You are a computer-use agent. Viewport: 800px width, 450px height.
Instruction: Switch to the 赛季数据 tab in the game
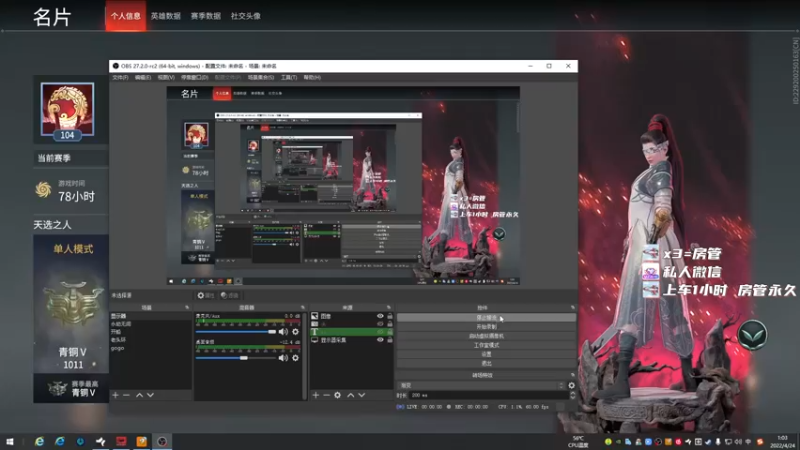click(x=206, y=16)
